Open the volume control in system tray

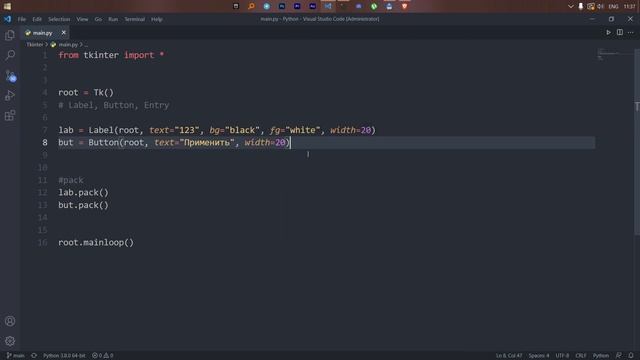[600, 7]
